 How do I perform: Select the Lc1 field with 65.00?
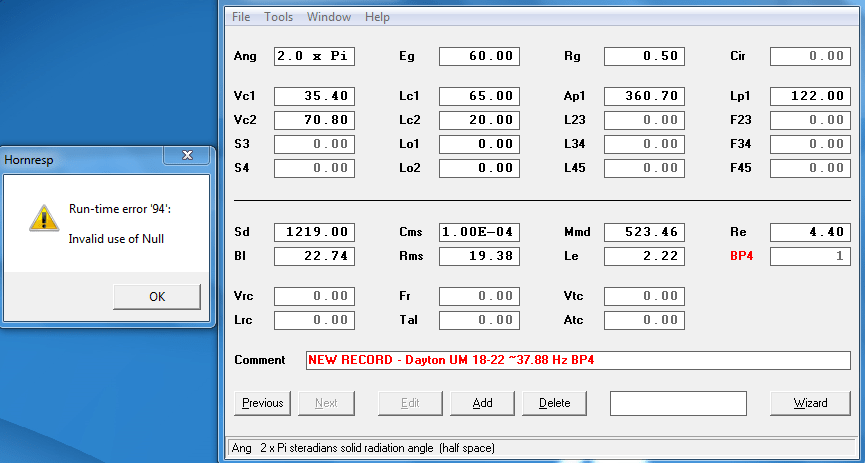[479, 96]
